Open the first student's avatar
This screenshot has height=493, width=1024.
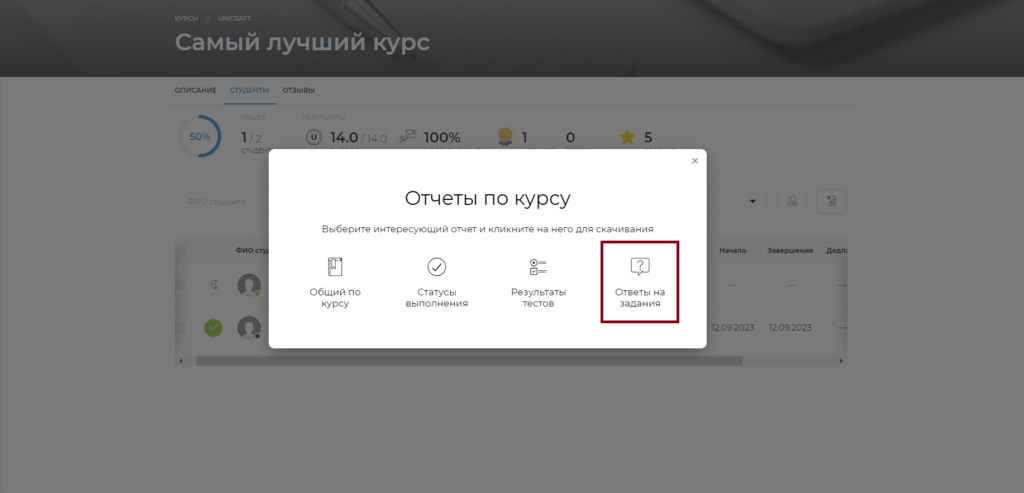pyautogui.click(x=249, y=285)
